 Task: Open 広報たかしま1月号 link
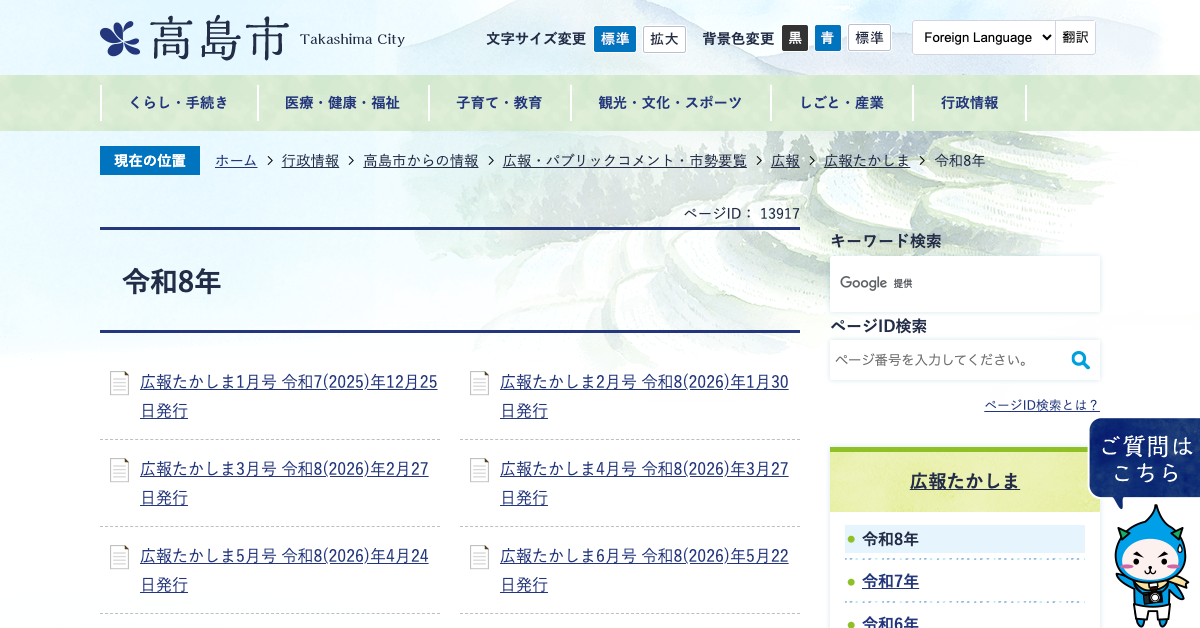(x=289, y=396)
